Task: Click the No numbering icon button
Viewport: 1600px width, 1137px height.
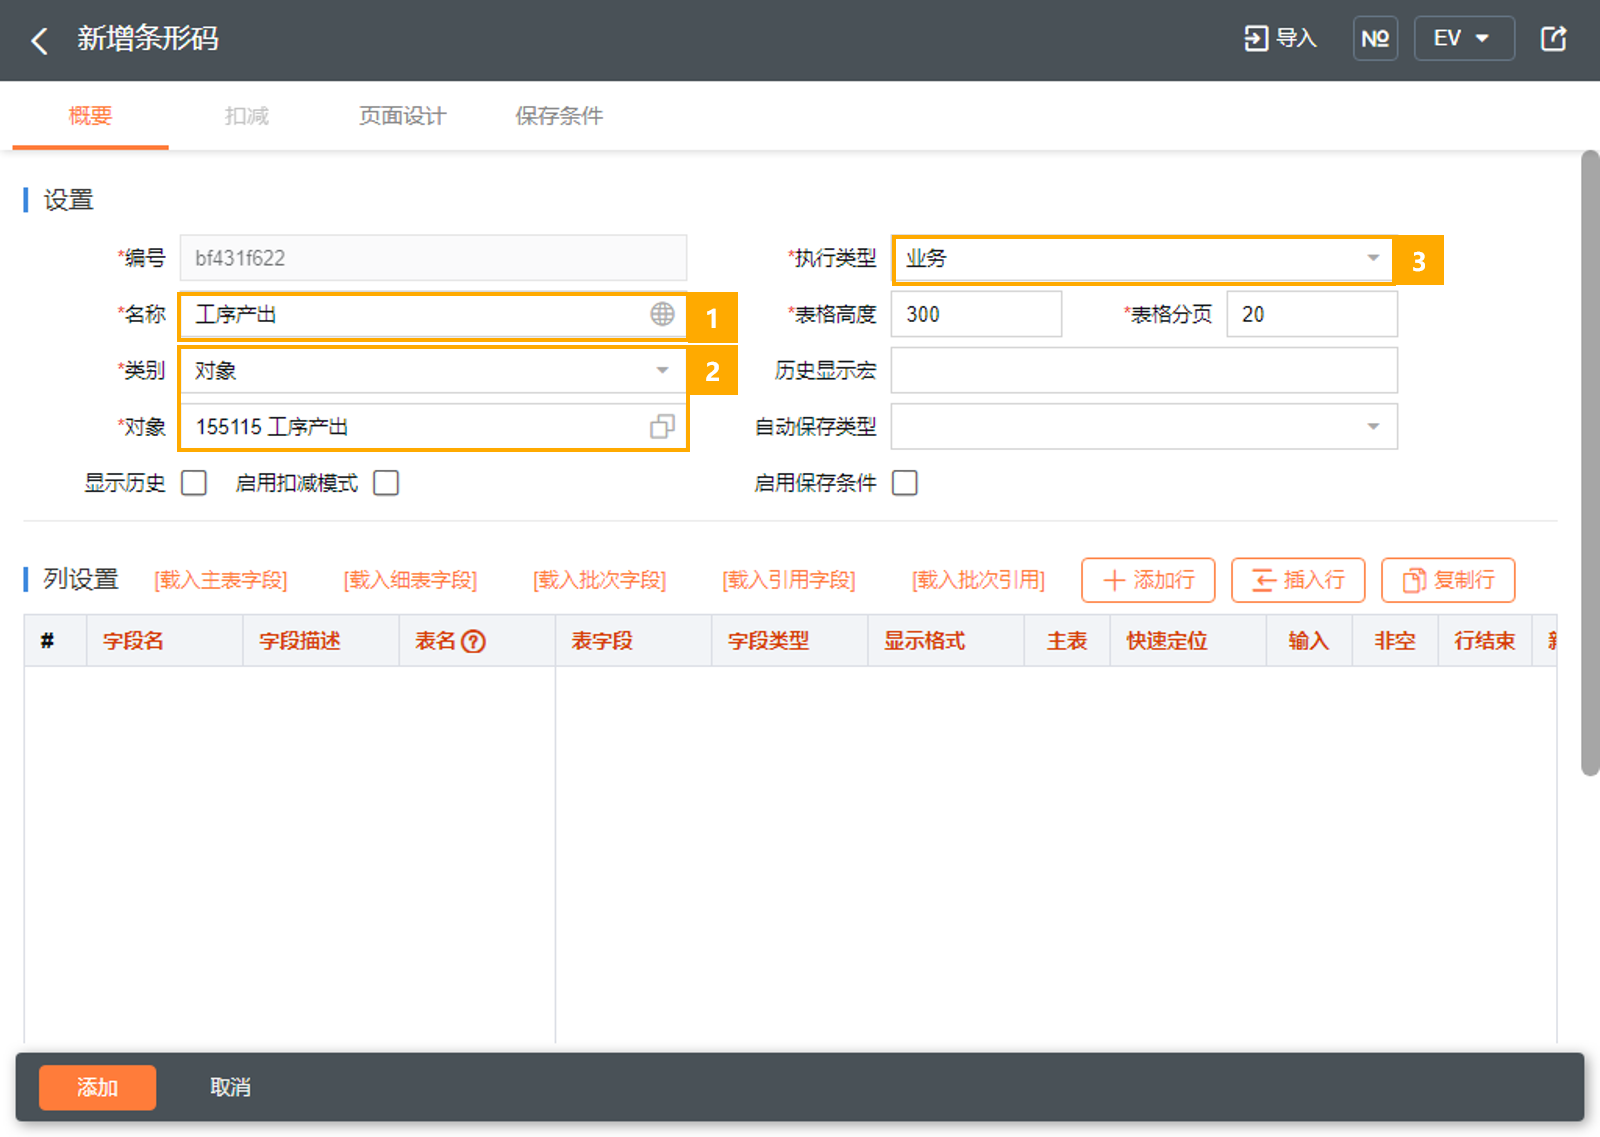Action: [x=1375, y=38]
